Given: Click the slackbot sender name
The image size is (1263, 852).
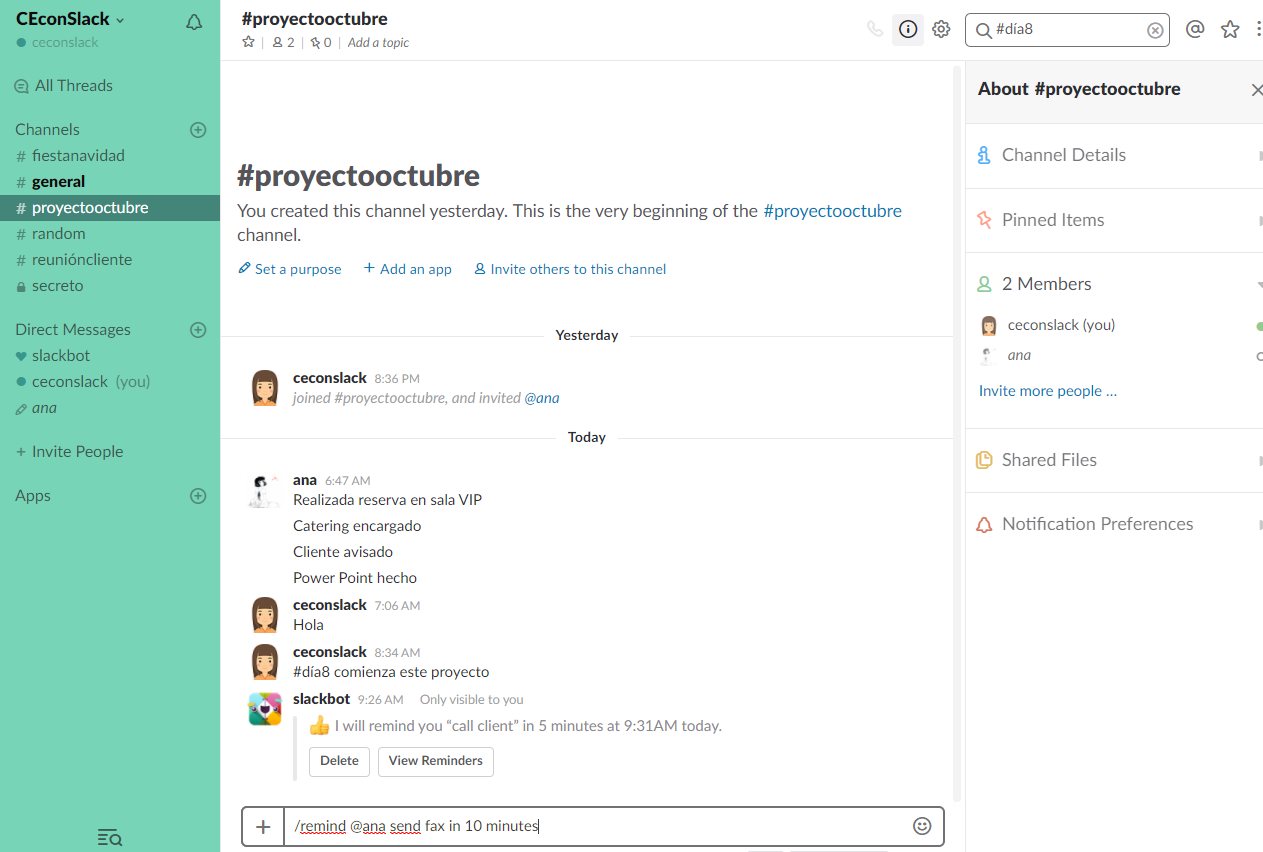Looking at the screenshot, I should pyautogui.click(x=321, y=699).
